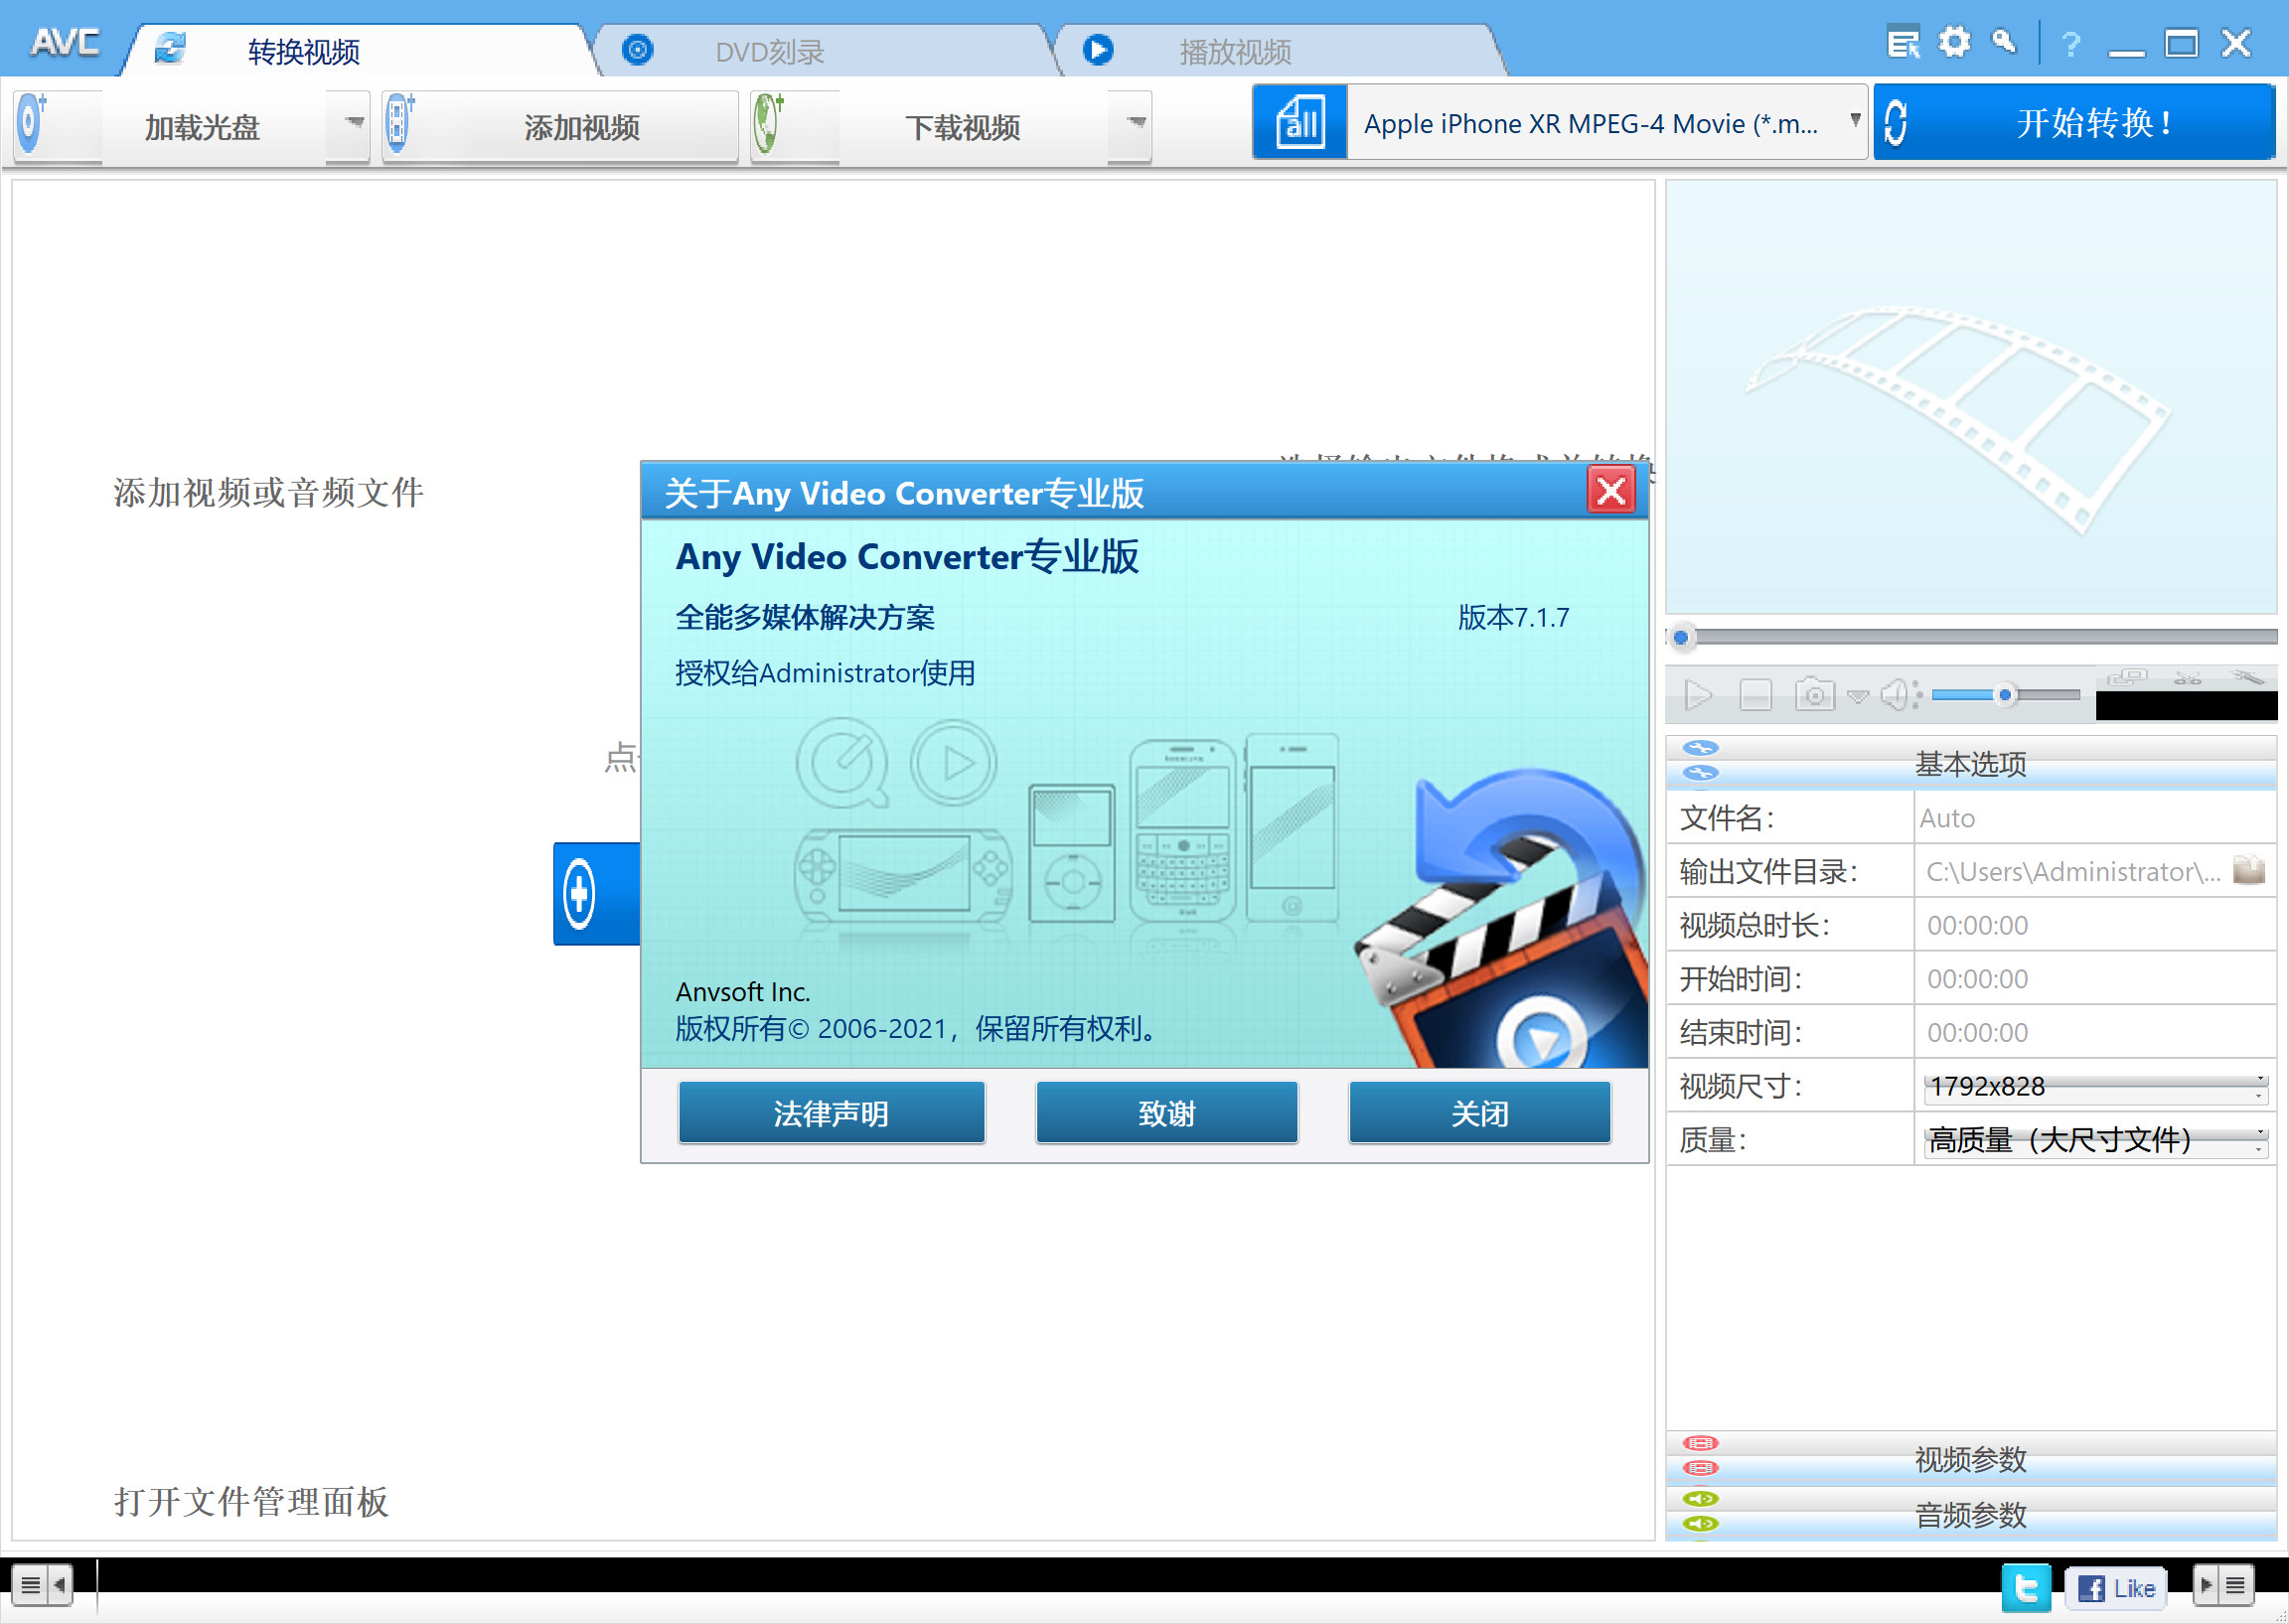This screenshot has width=2289, height=1624.
Task: Click the blue plus add-file button behind dialog
Action: pos(596,893)
